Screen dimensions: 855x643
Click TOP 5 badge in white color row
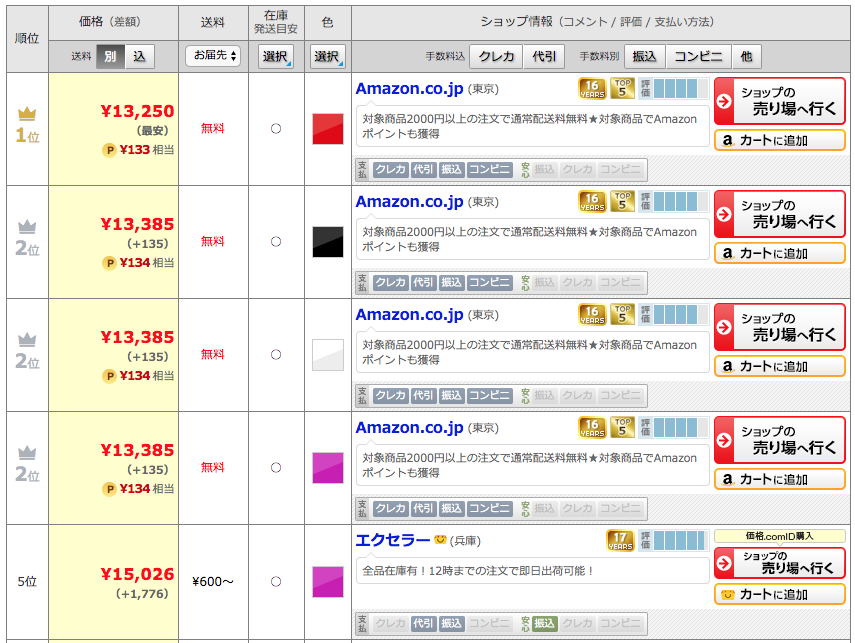point(622,314)
